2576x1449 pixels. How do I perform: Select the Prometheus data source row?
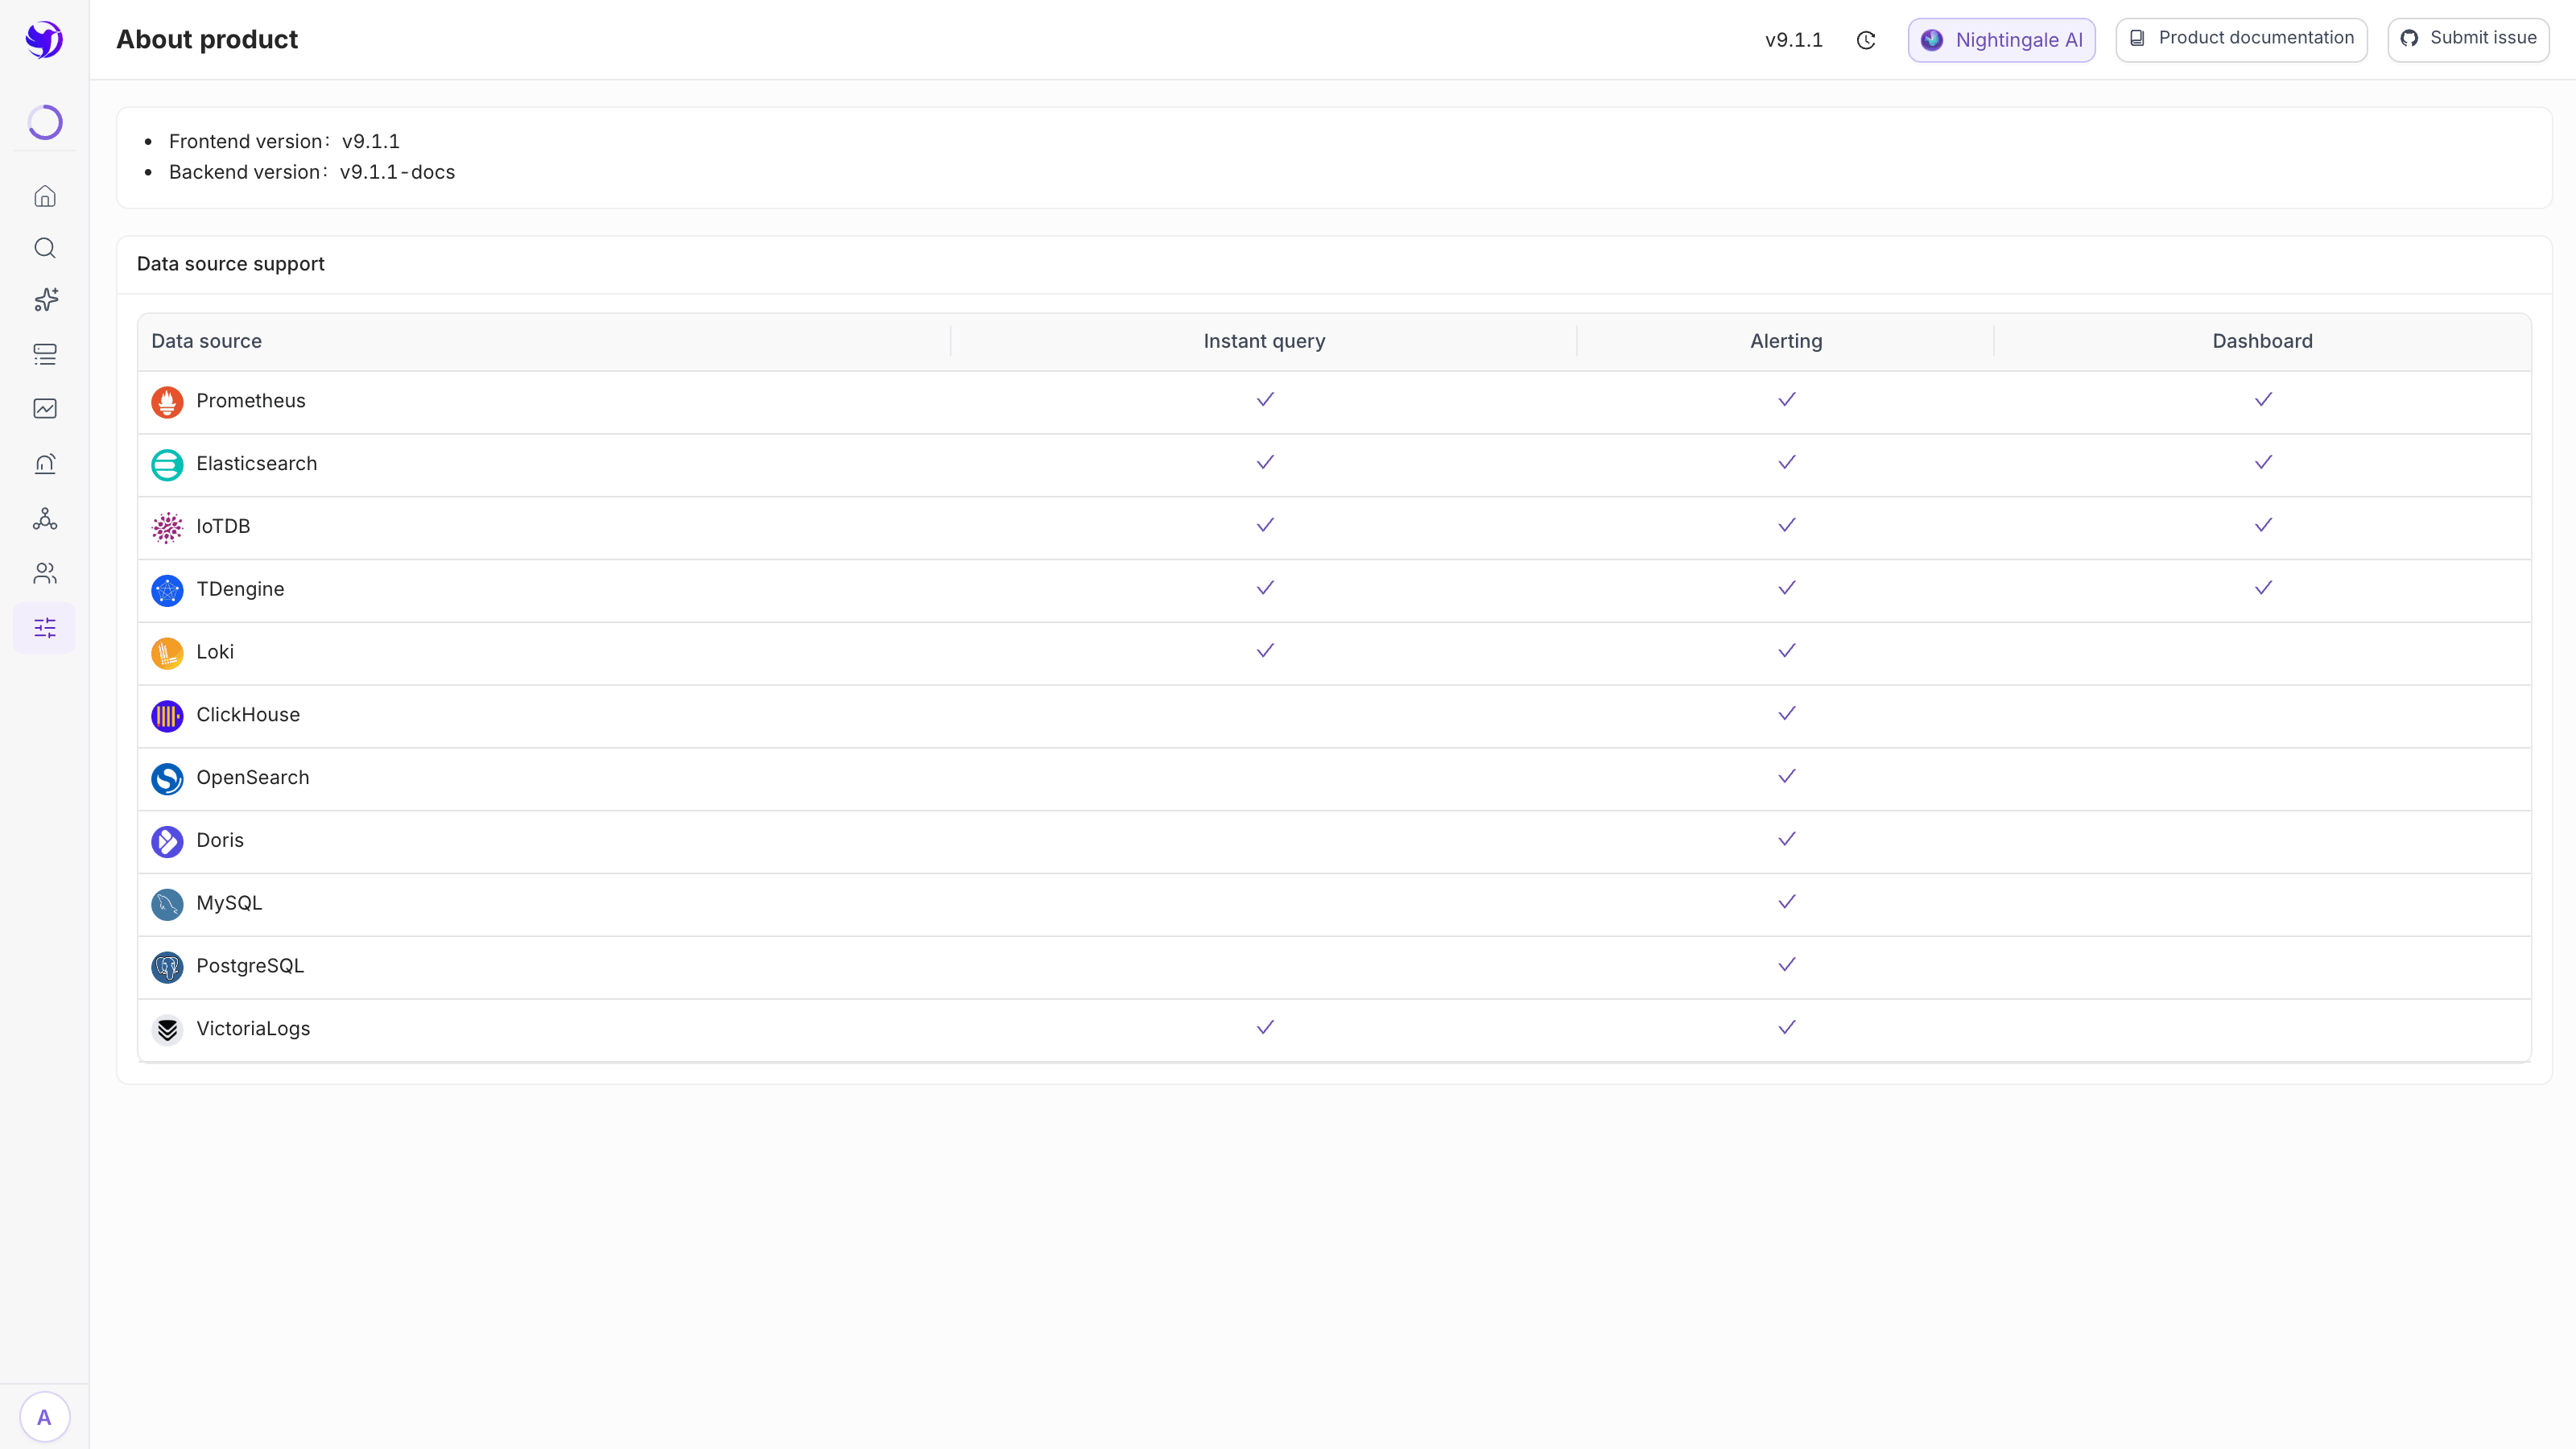[x=1334, y=401]
